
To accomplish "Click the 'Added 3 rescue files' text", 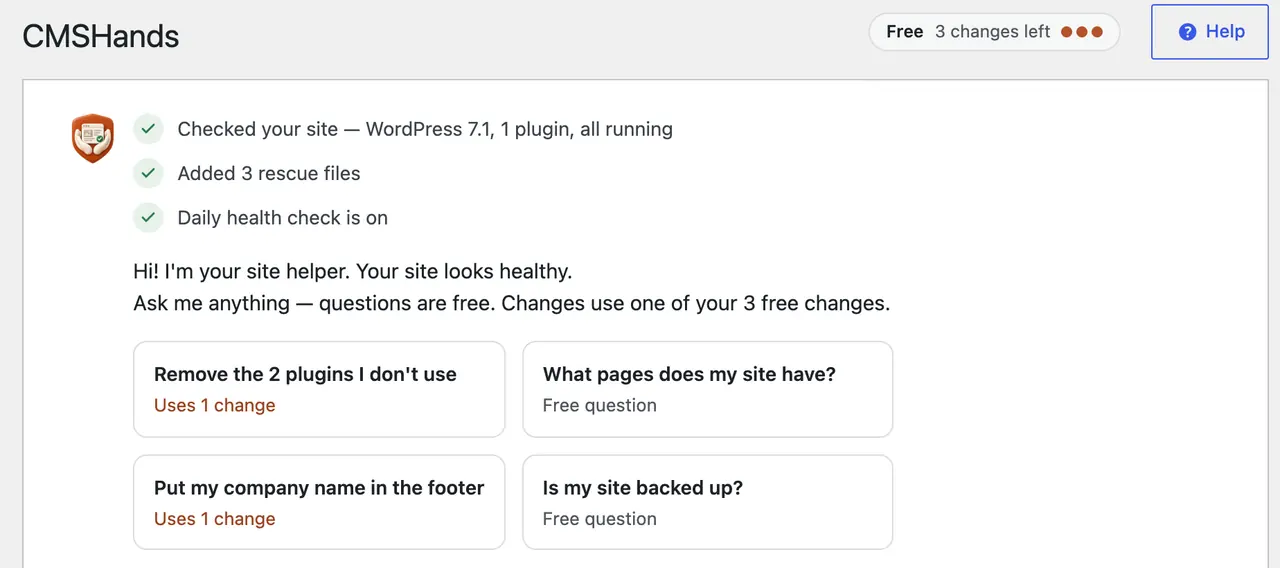I will pos(269,173).
